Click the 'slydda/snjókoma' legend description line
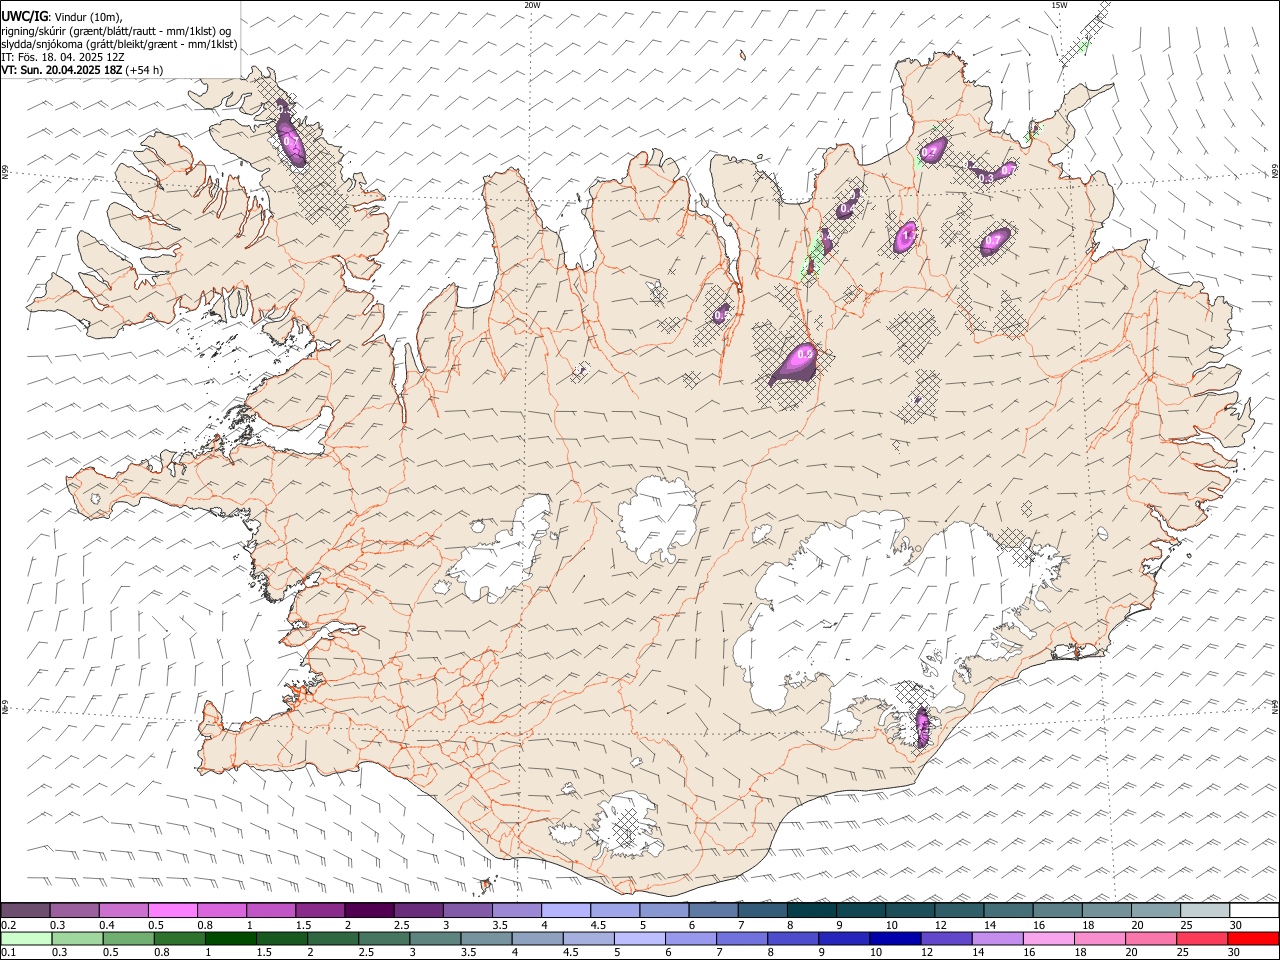 [x=119, y=43]
